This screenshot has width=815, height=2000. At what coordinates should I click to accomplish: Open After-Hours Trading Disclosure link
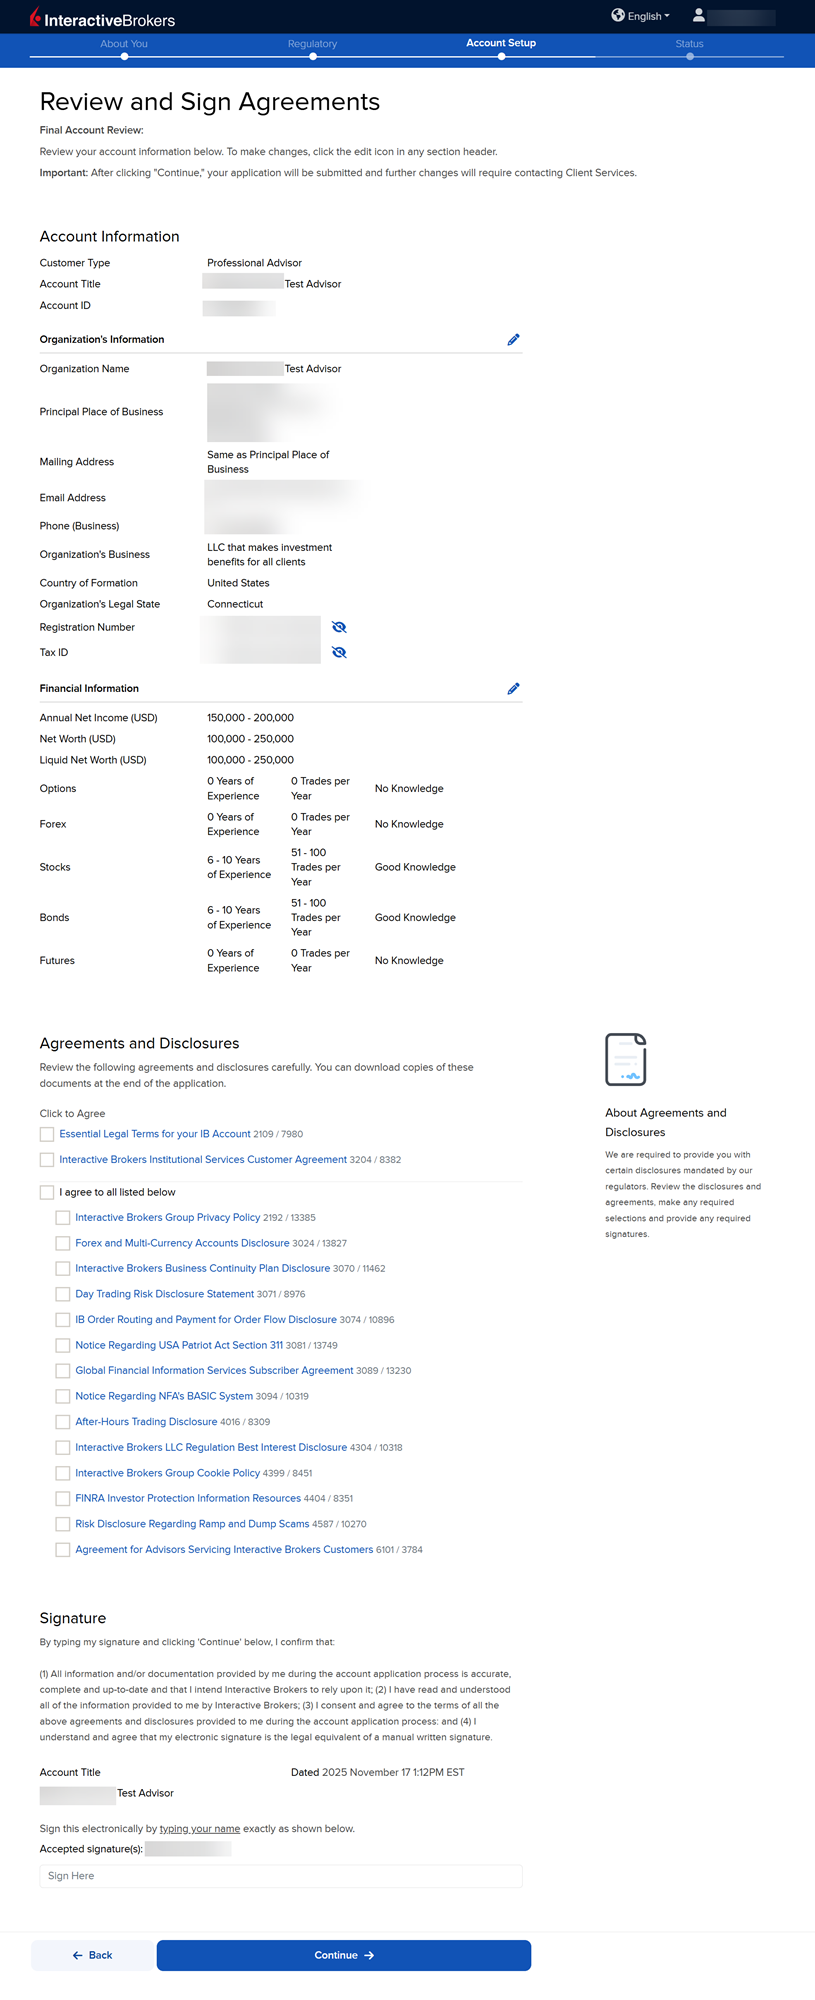[146, 1422]
